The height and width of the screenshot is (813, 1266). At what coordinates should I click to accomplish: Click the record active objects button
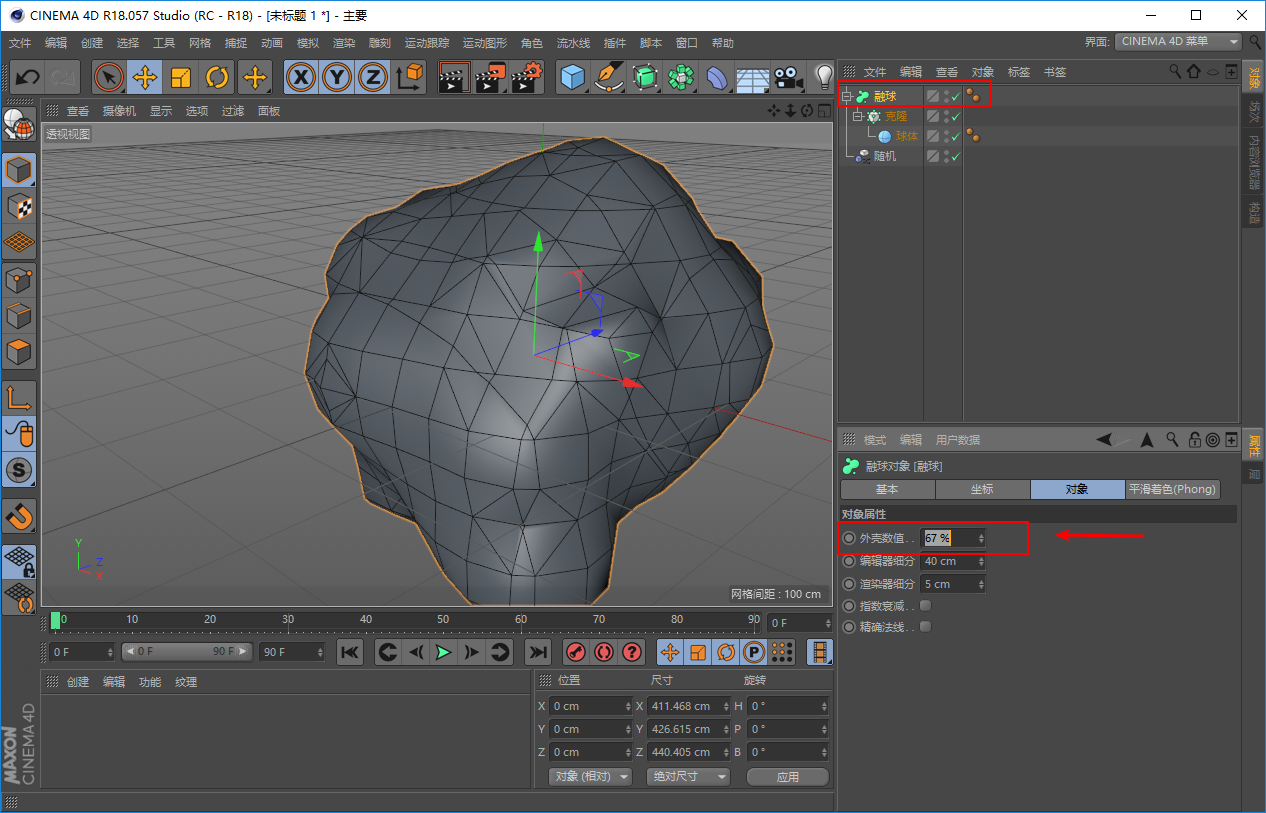point(575,652)
